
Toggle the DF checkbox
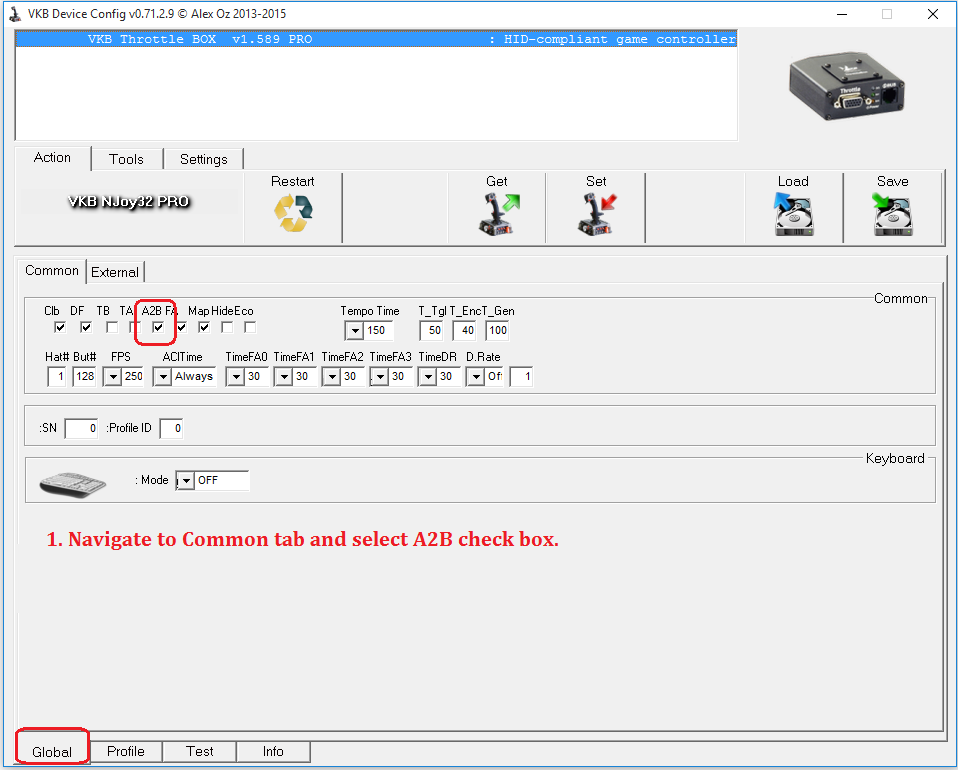(86, 328)
